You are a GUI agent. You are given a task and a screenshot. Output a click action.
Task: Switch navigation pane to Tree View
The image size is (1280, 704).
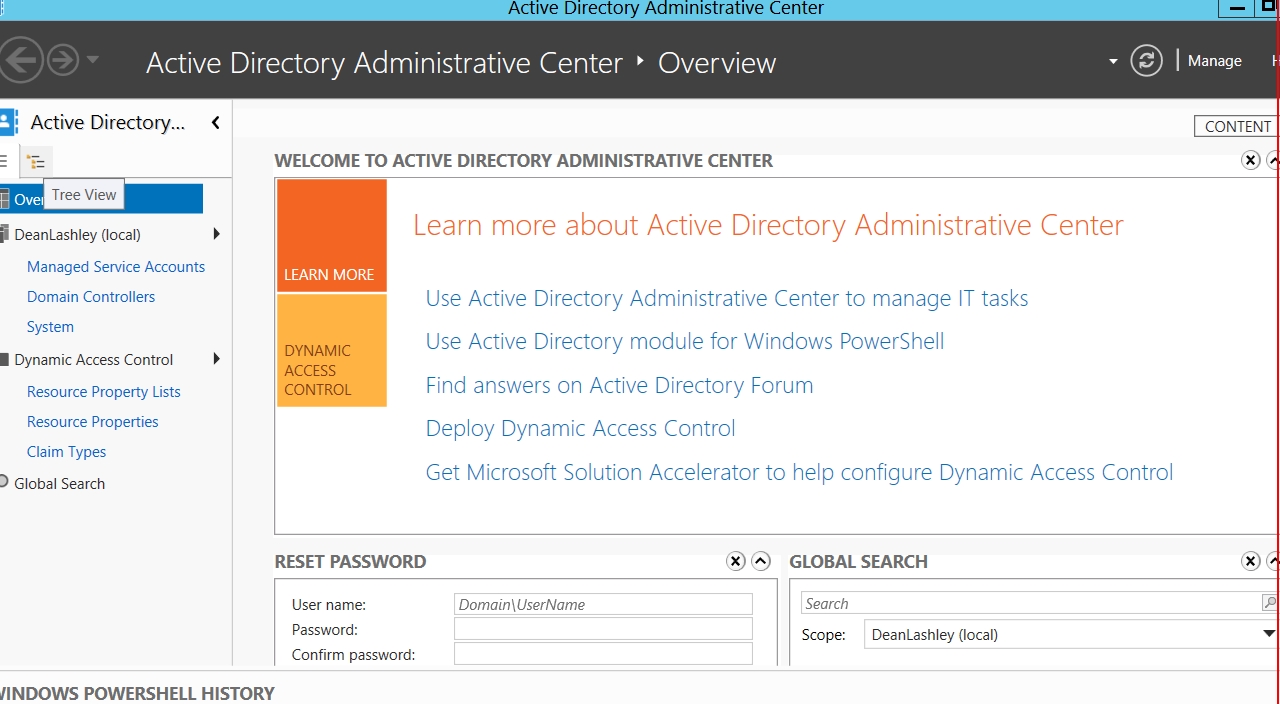36,162
